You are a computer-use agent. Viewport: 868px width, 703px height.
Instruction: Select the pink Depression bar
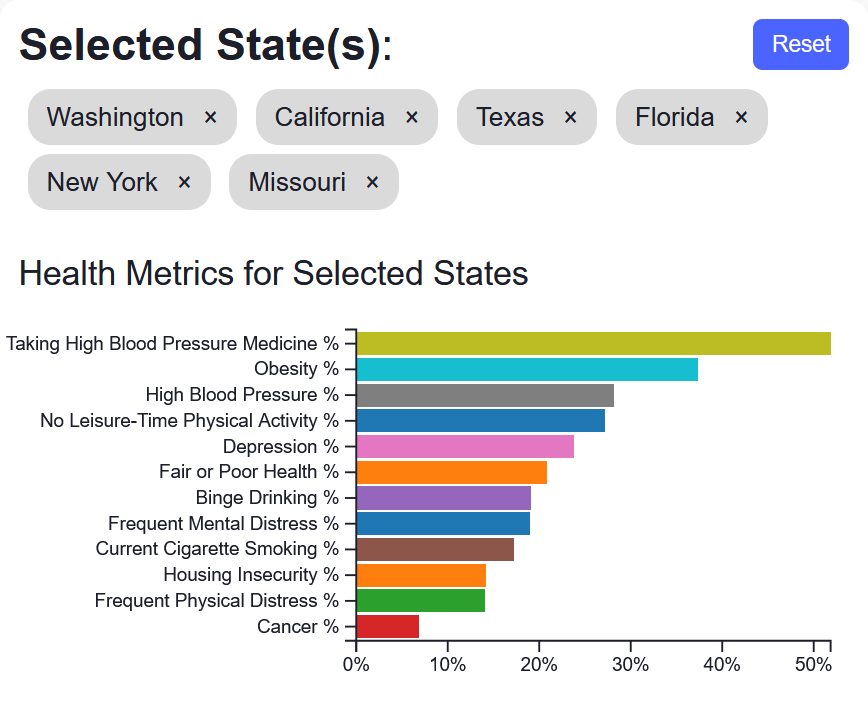(x=464, y=446)
